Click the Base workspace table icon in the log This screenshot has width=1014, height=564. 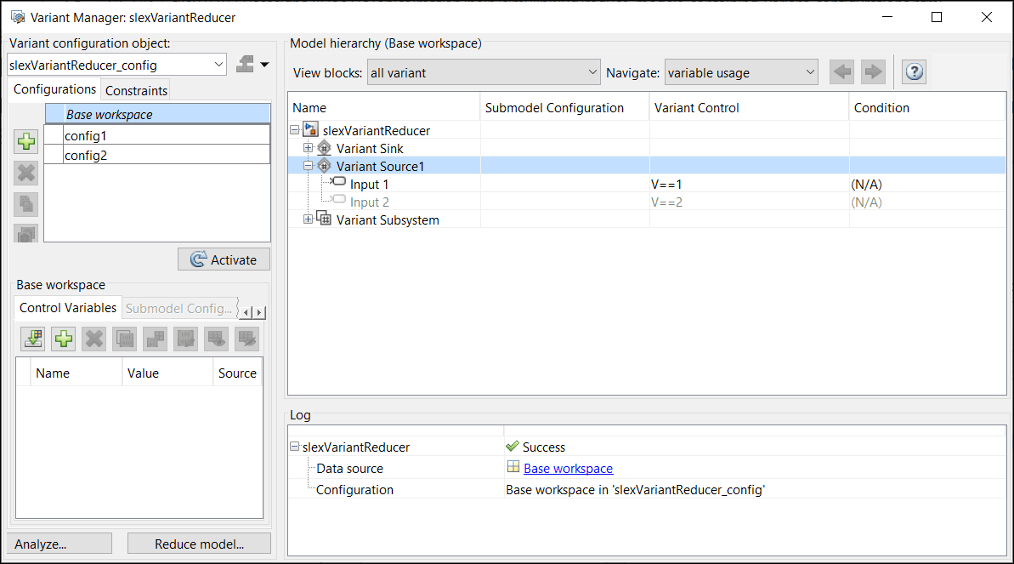point(513,467)
